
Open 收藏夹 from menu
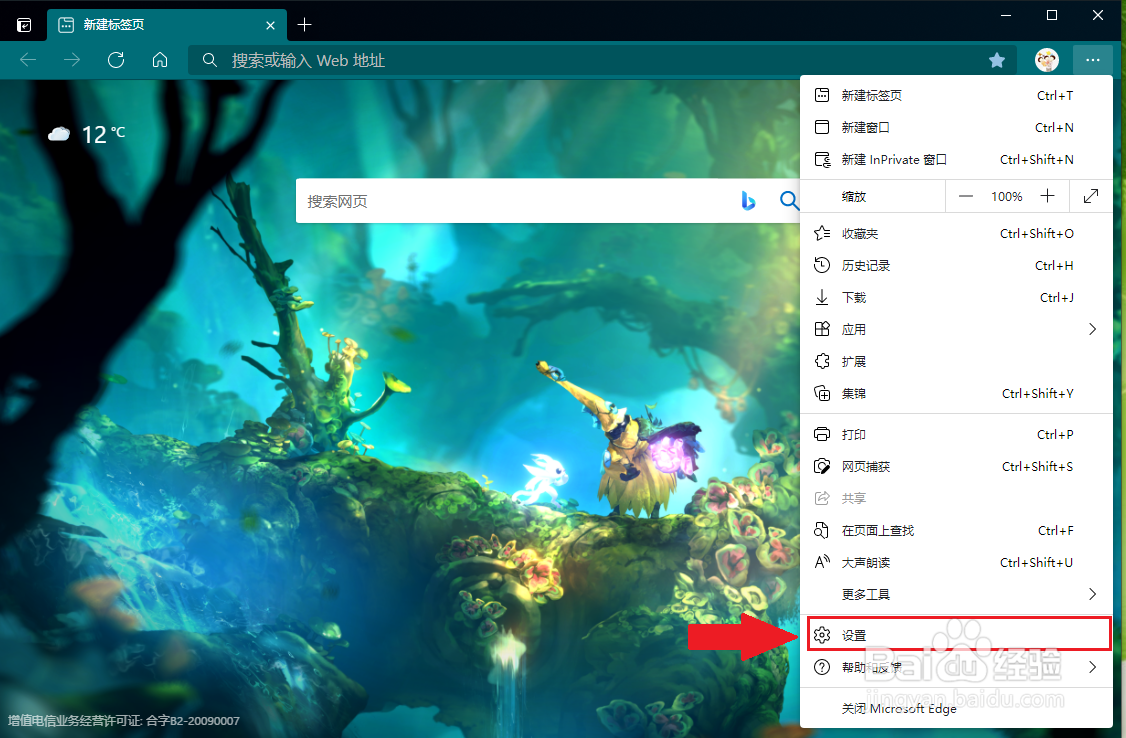956,234
